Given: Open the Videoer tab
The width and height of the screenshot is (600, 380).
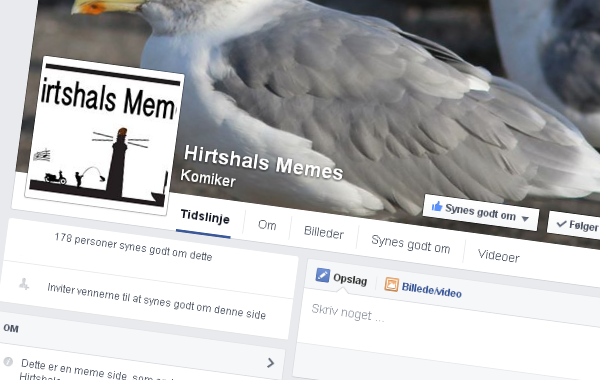Looking at the screenshot, I should pos(499,255).
